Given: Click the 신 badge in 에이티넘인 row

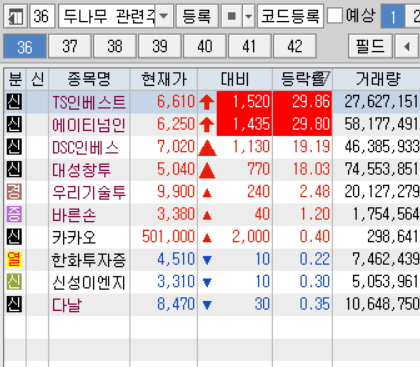Looking at the screenshot, I should (x=14, y=124).
